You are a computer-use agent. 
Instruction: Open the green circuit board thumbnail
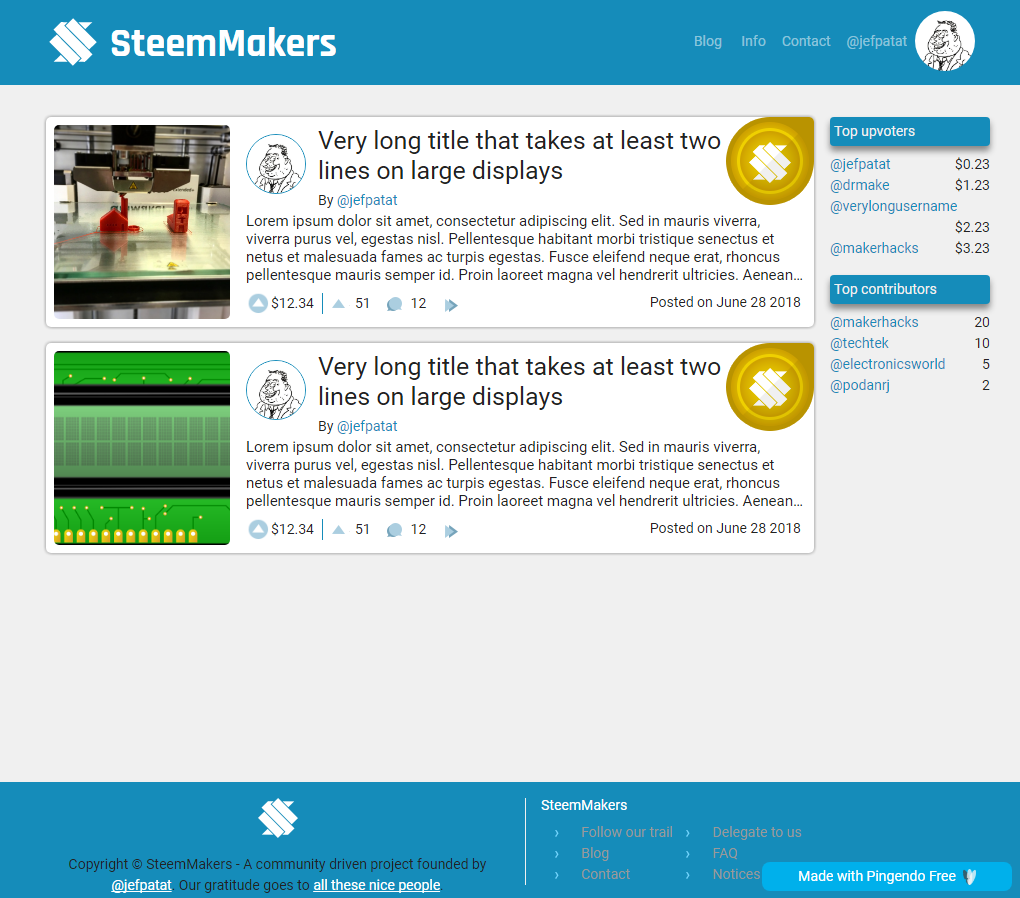[x=142, y=448]
